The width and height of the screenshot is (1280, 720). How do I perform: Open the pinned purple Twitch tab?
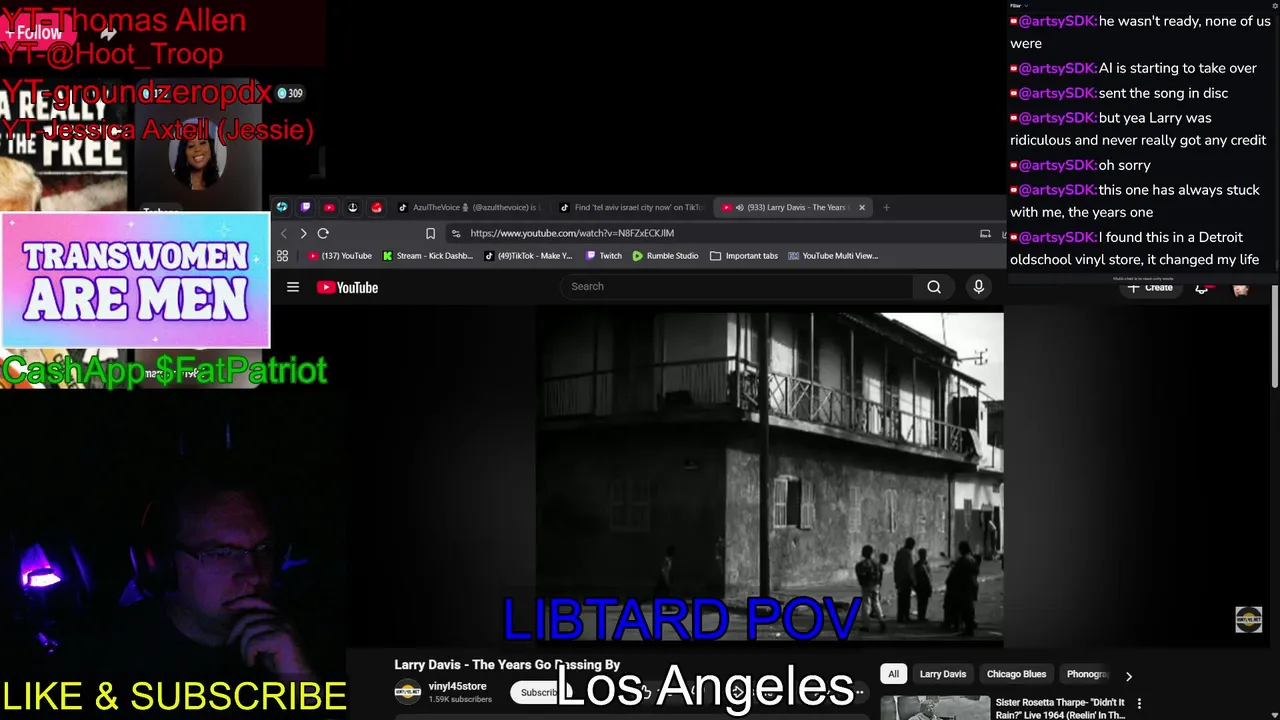(x=305, y=207)
